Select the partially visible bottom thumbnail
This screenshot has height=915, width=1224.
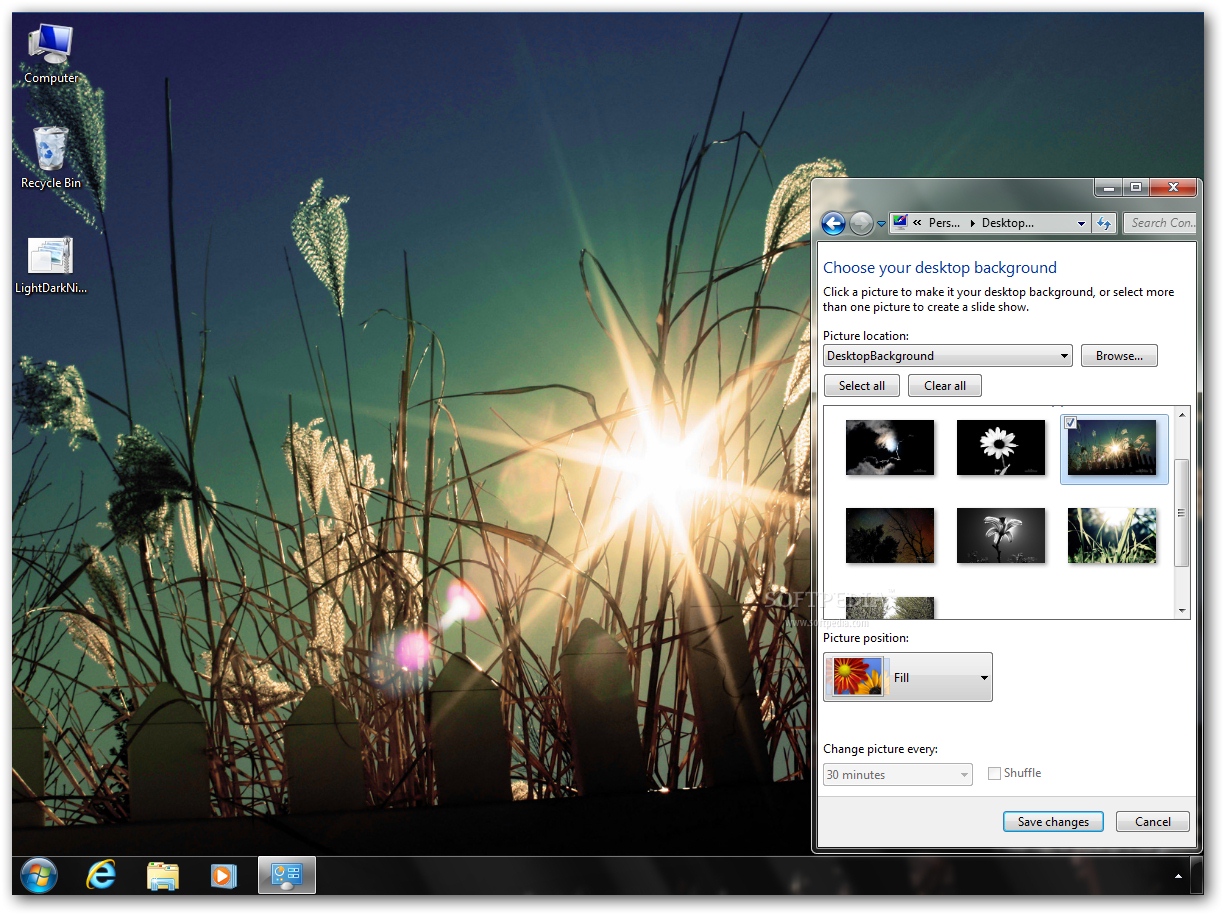890,607
